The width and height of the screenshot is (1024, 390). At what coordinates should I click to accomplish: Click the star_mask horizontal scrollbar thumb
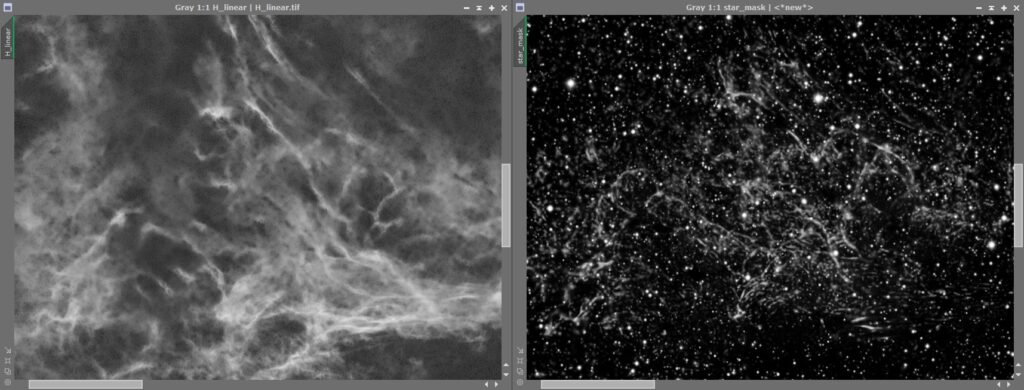pos(598,384)
